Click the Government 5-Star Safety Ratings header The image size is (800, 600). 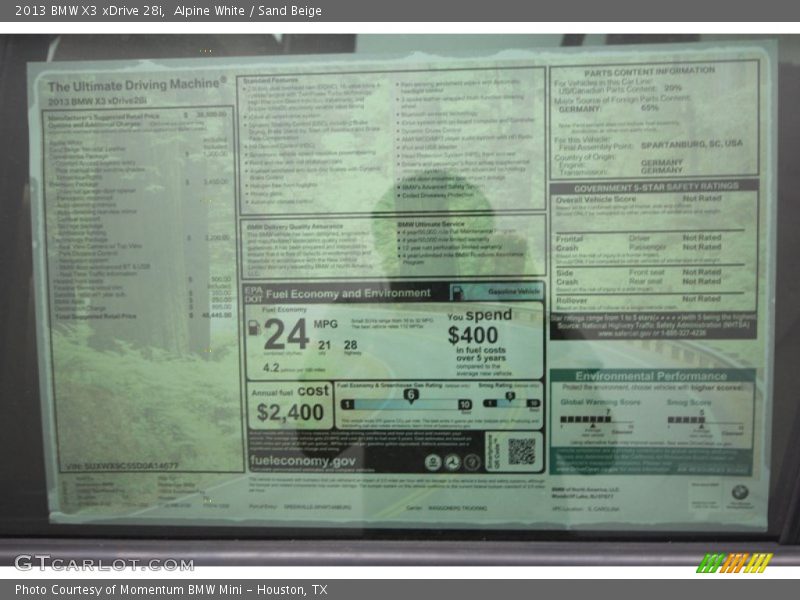pyautogui.click(x=656, y=187)
